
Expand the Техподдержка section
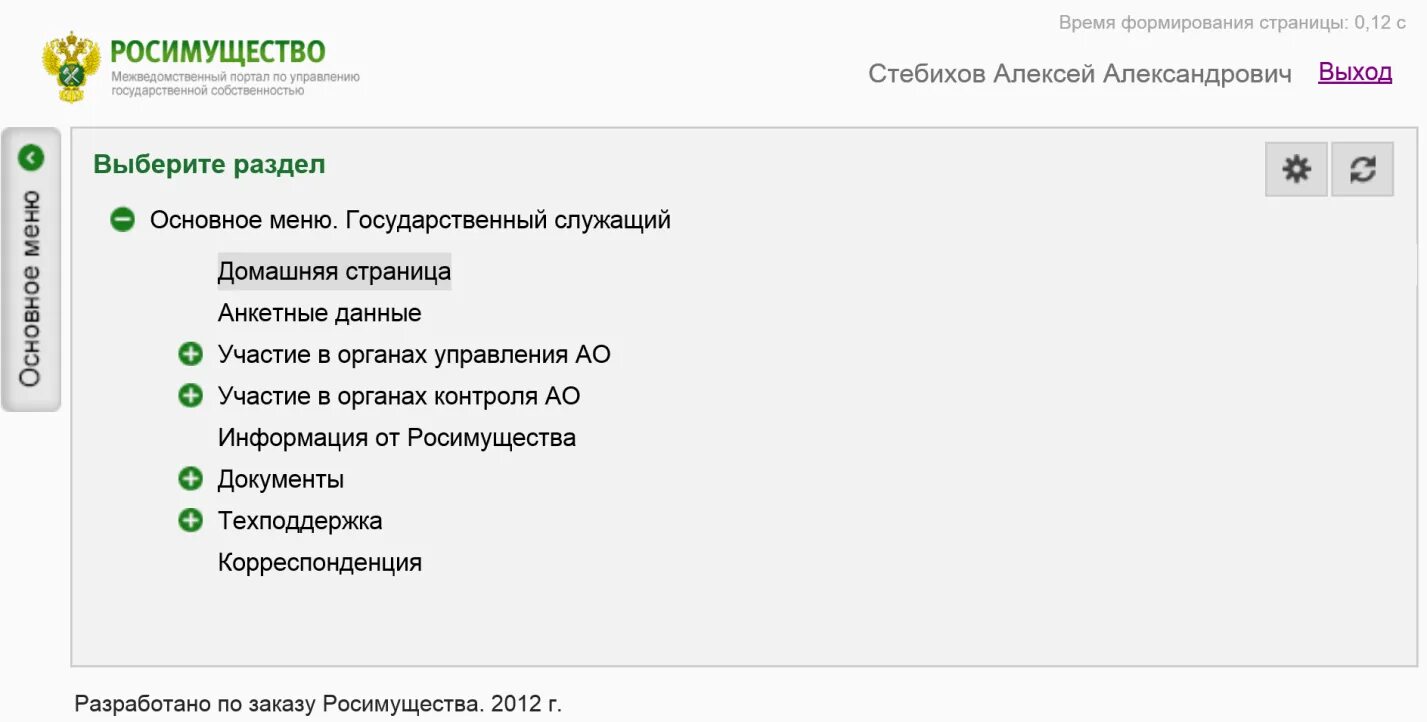point(190,520)
